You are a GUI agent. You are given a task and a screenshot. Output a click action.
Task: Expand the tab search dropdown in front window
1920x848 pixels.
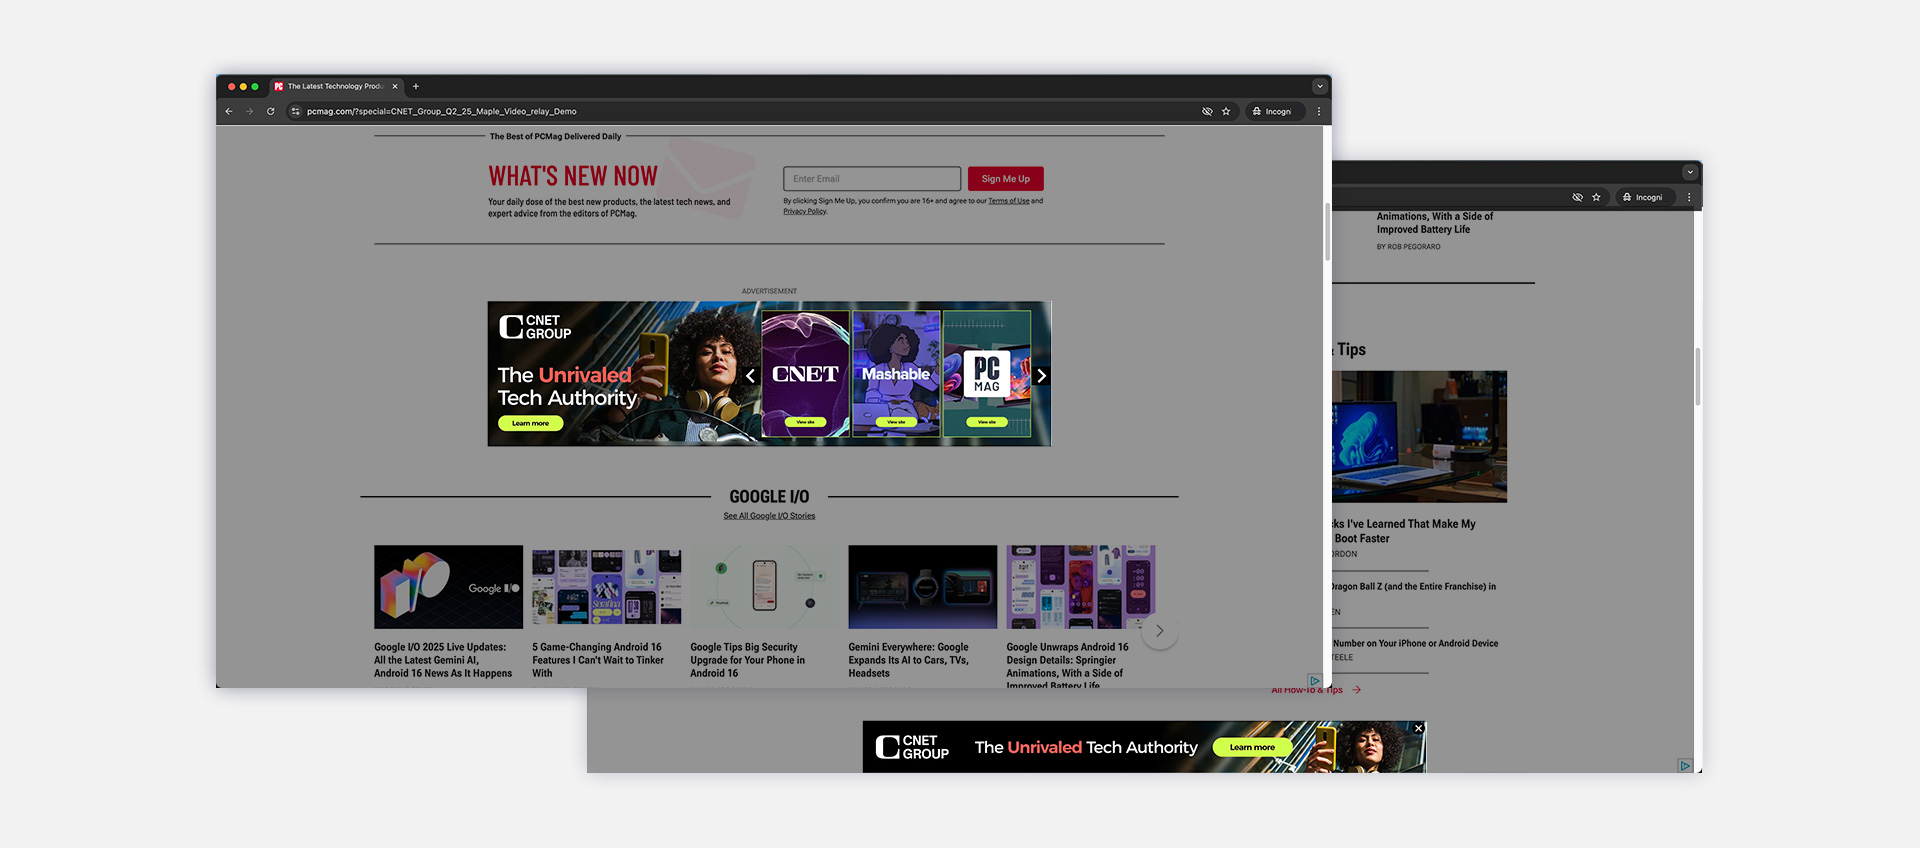1319,87
